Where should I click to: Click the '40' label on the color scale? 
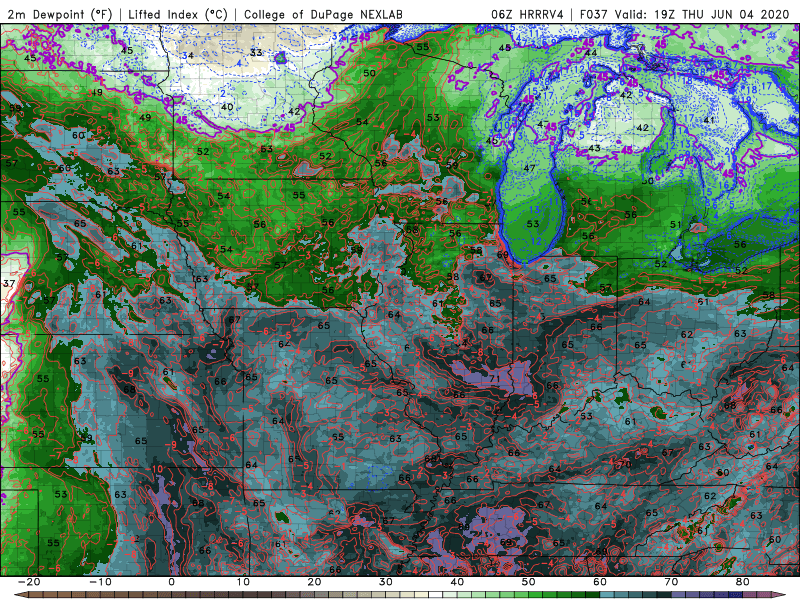point(457,582)
